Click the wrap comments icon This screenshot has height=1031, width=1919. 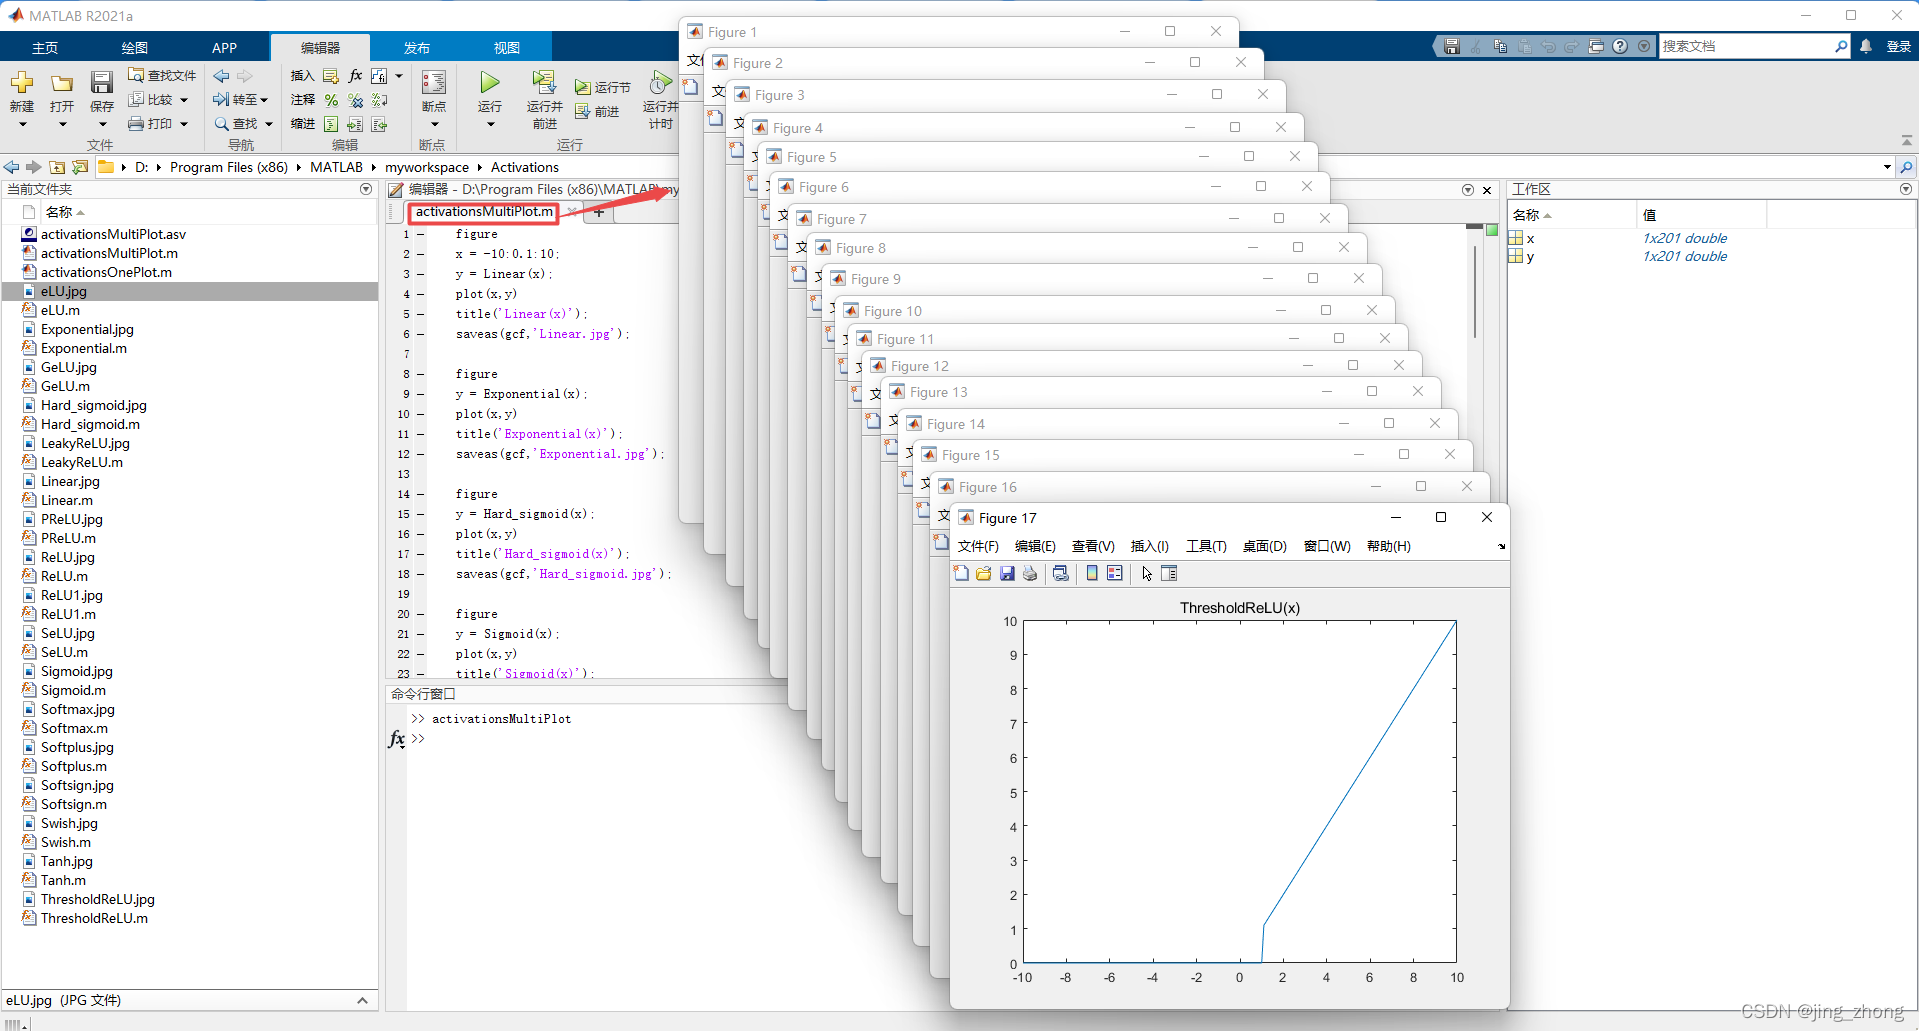[379, 100]
